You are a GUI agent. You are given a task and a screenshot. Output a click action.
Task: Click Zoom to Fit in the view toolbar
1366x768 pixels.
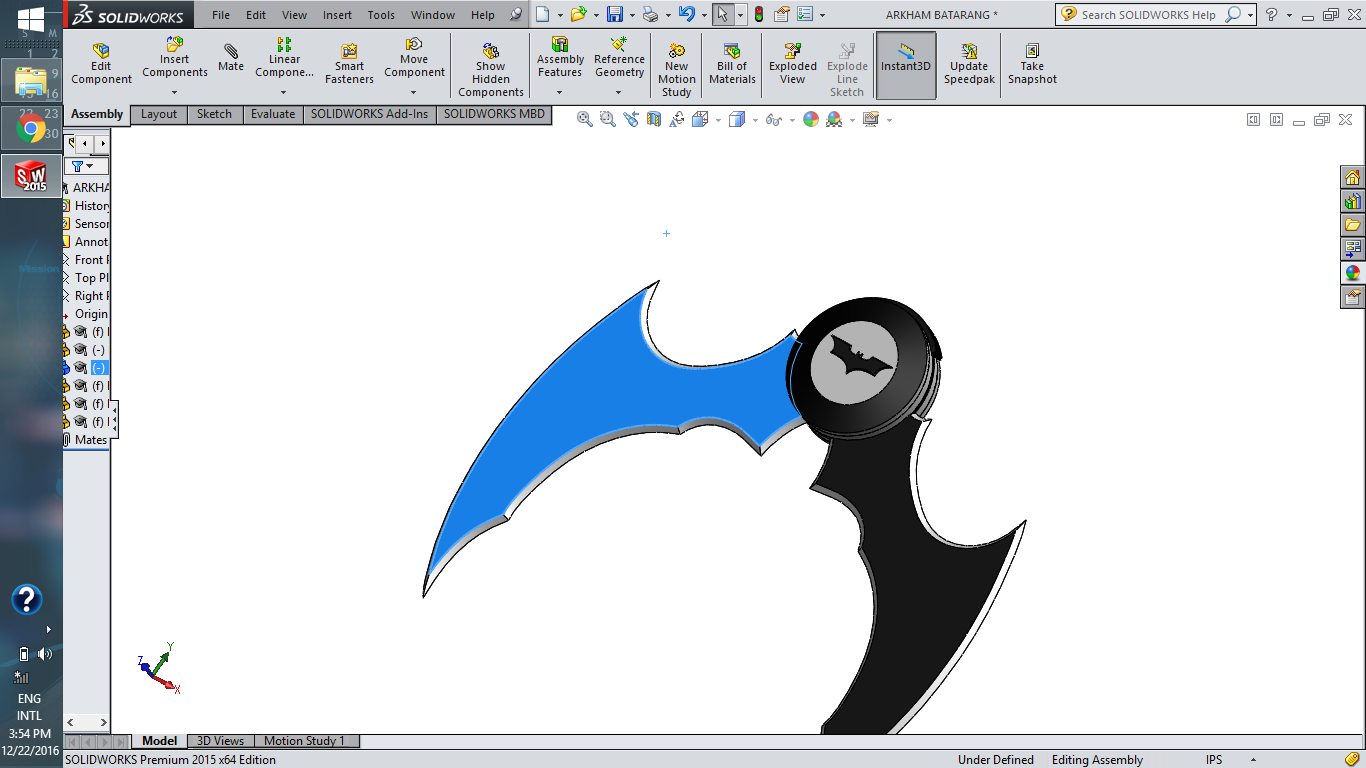coord(585,119)
